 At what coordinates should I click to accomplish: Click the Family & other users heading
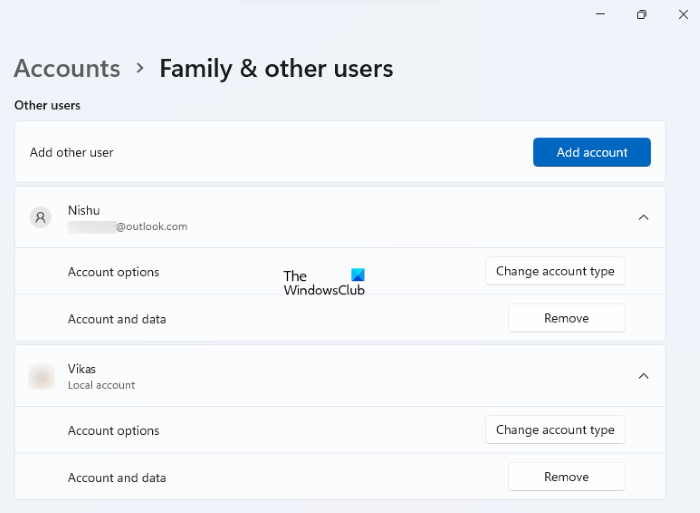click(x=276, y=68)
